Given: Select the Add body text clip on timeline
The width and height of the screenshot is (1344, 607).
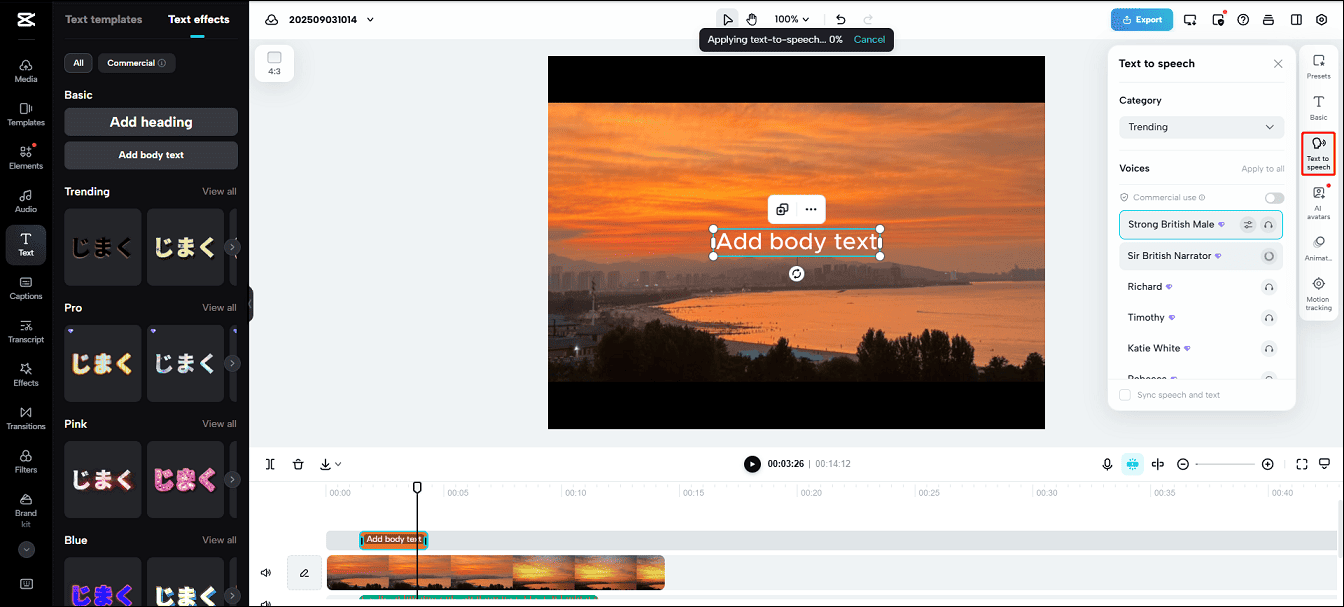Looking at the screenshot, I should 394,540.
